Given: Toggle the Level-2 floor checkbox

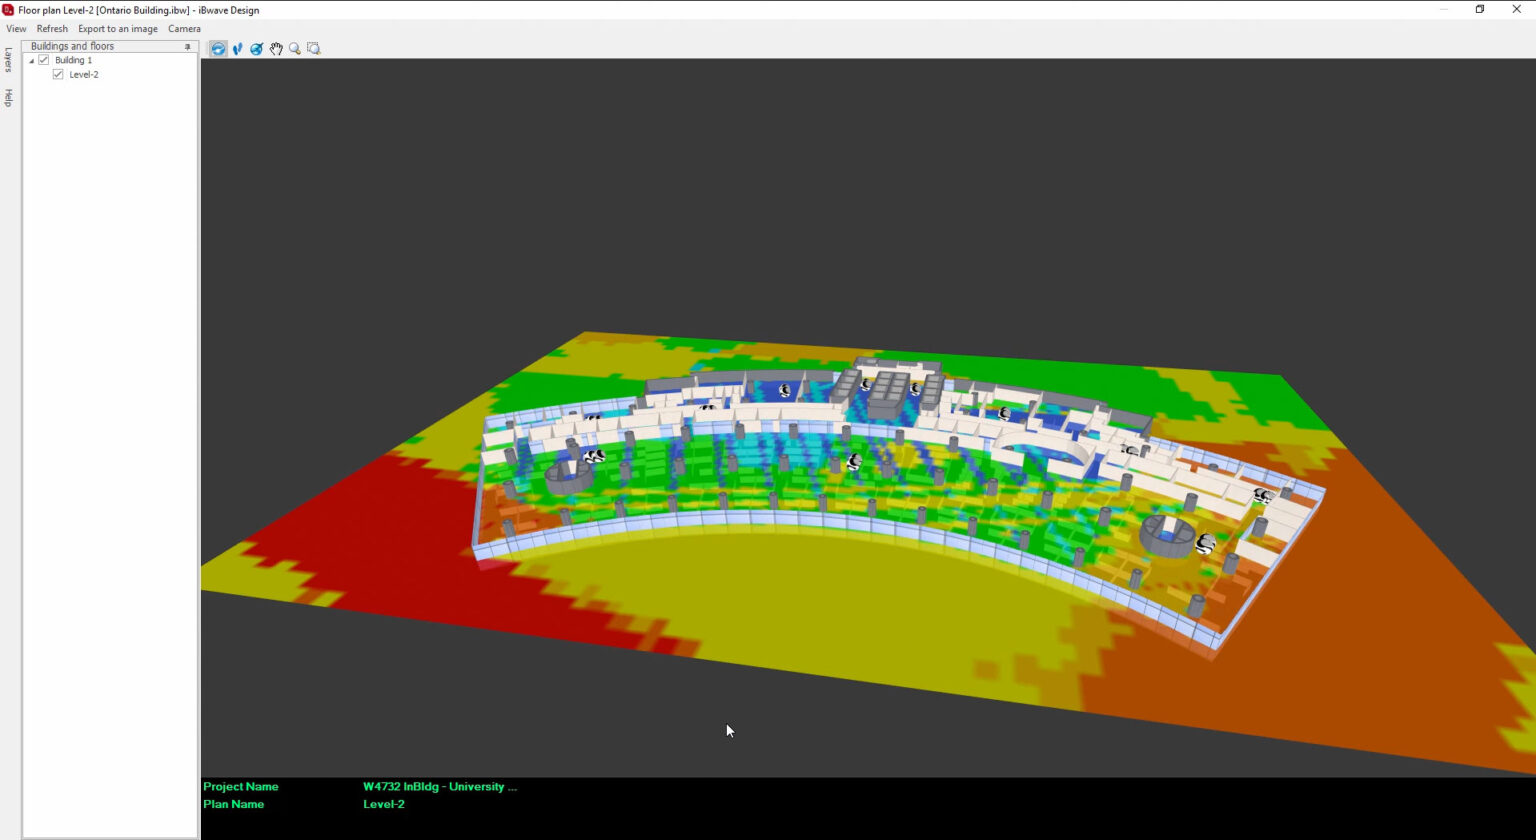Looking at the screenshot, I should click(x=58, y=74).
